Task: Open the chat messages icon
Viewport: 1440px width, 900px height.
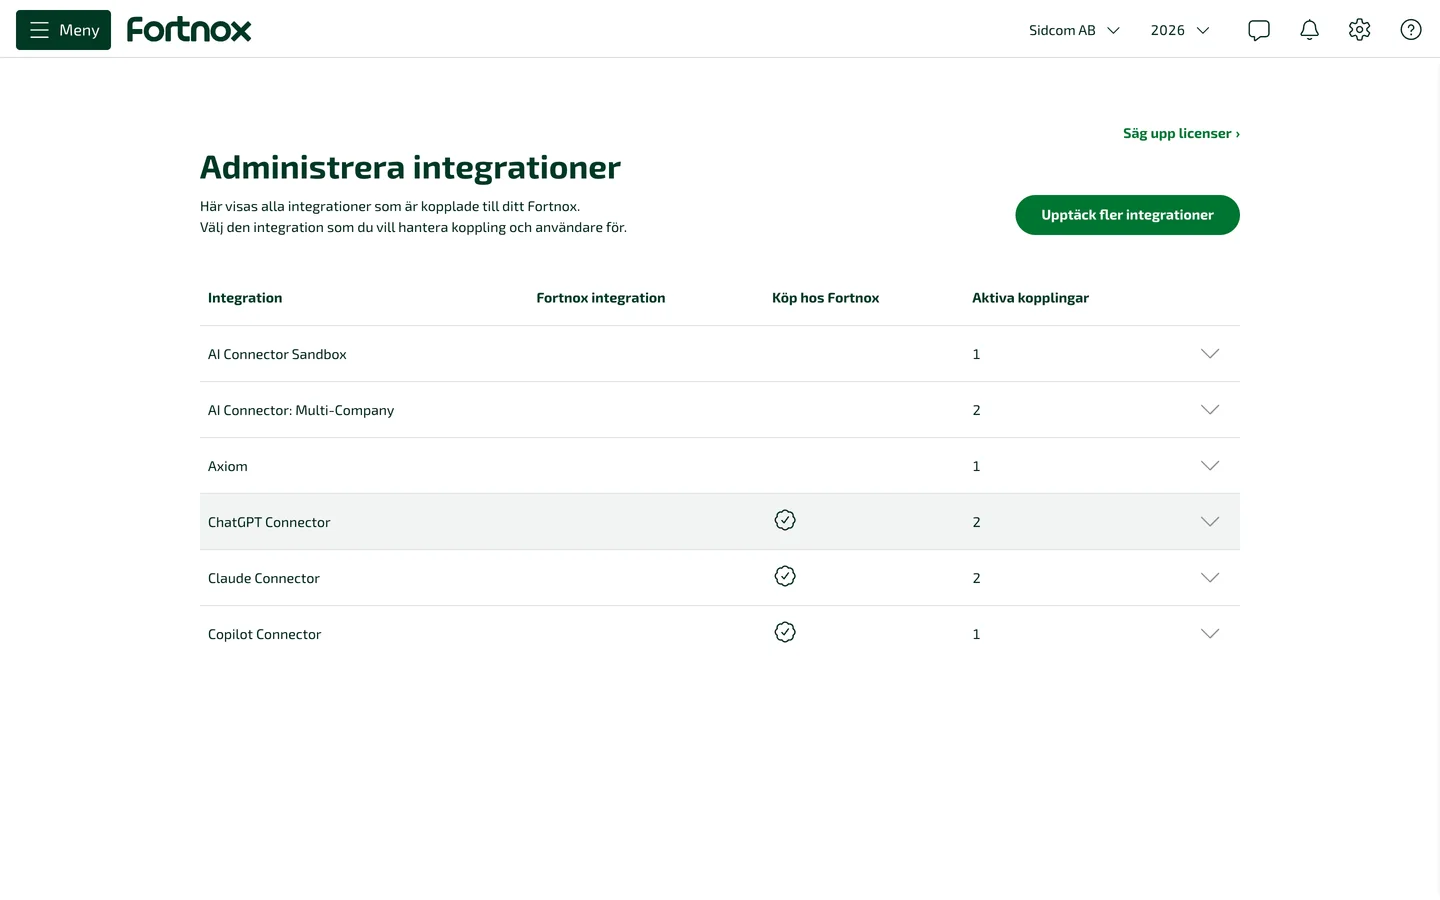Action: pyautogui.click(x=1259, y=30)
